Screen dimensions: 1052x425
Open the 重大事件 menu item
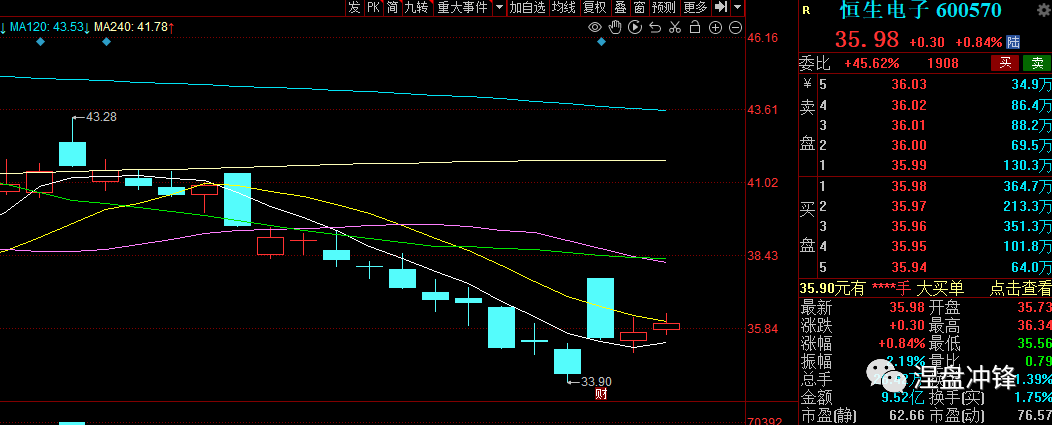pos(462,7)
